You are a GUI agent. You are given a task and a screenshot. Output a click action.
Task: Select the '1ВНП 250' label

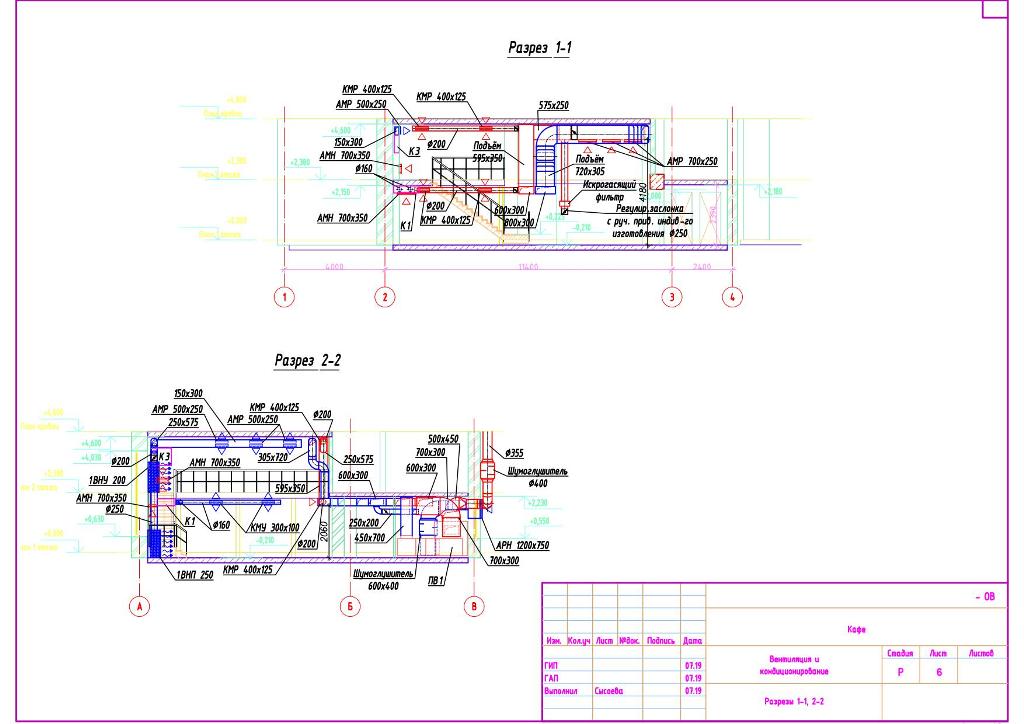(x=195, y=575)
